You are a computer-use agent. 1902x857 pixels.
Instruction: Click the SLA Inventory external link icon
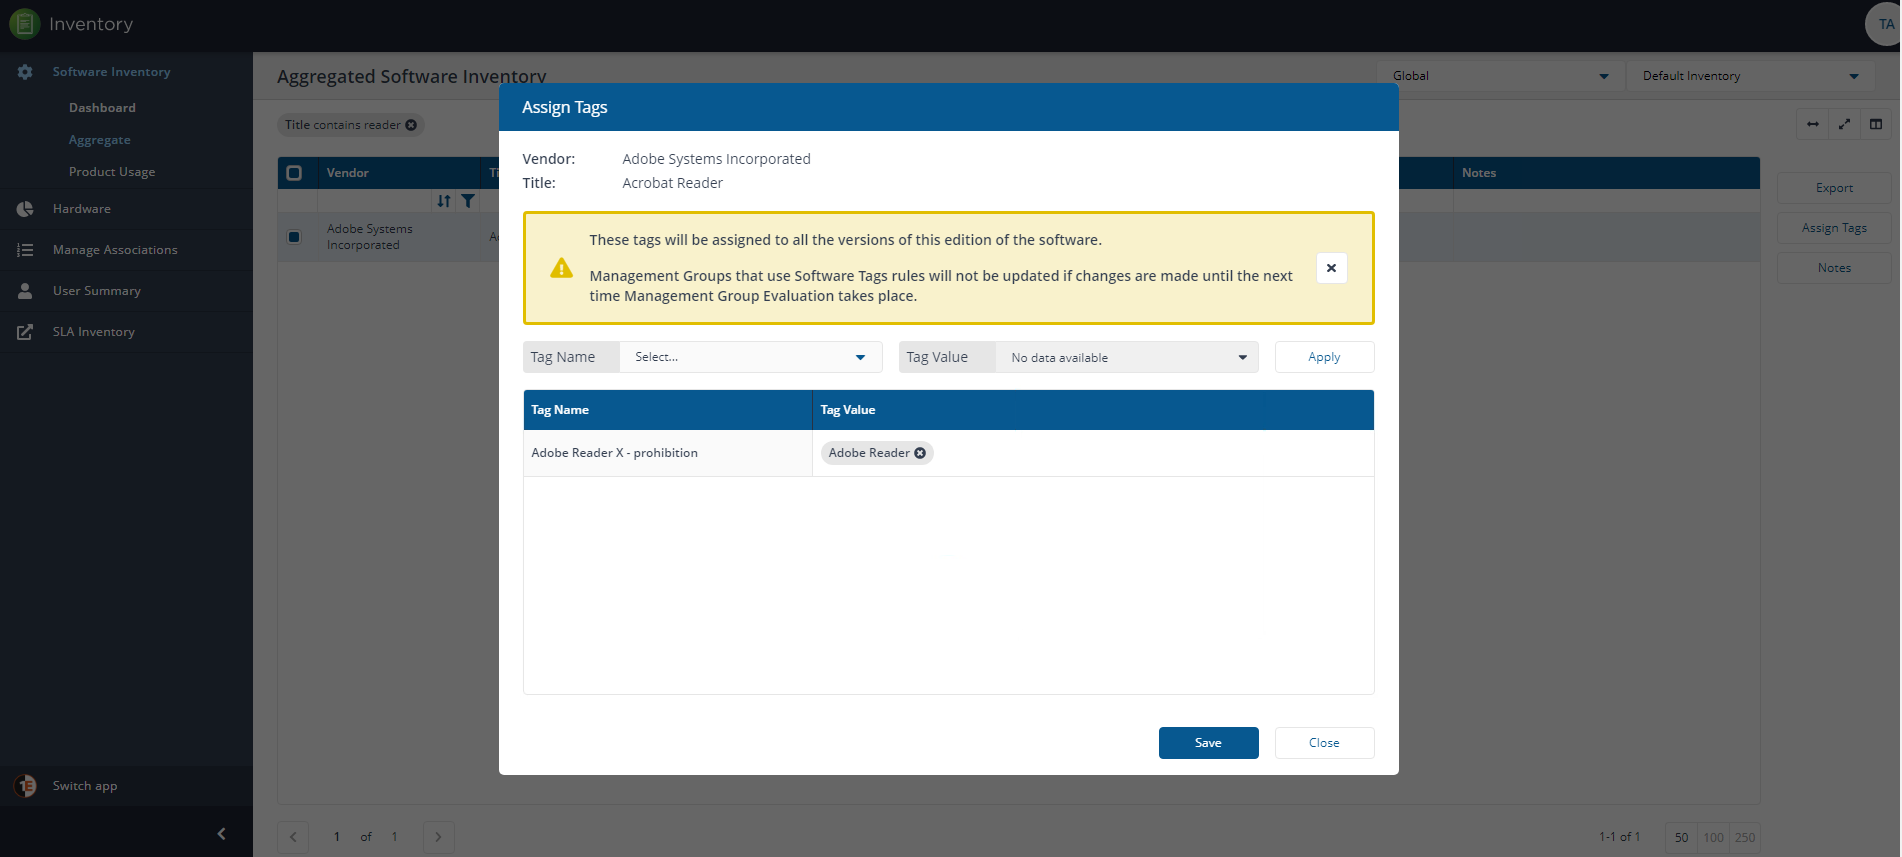pyautogui.click(x=25, y=332)
